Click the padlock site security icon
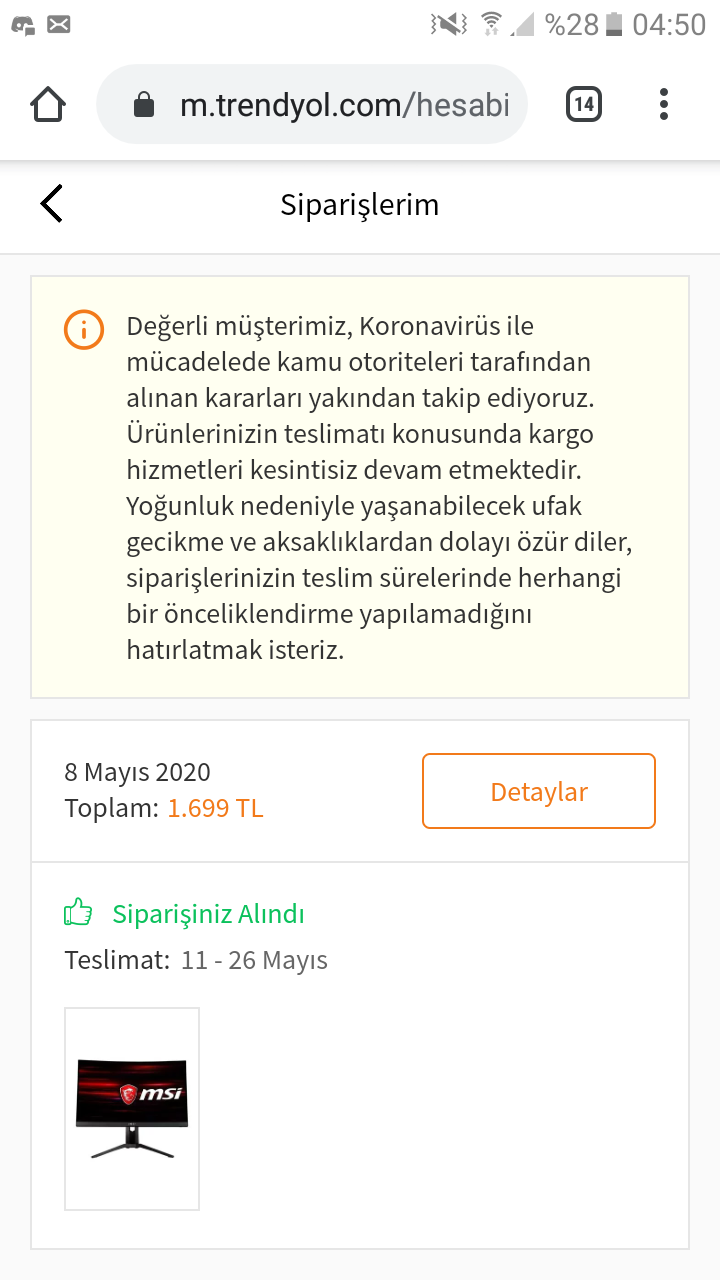This screenshot has height=1280, width=720. (144, 105)
